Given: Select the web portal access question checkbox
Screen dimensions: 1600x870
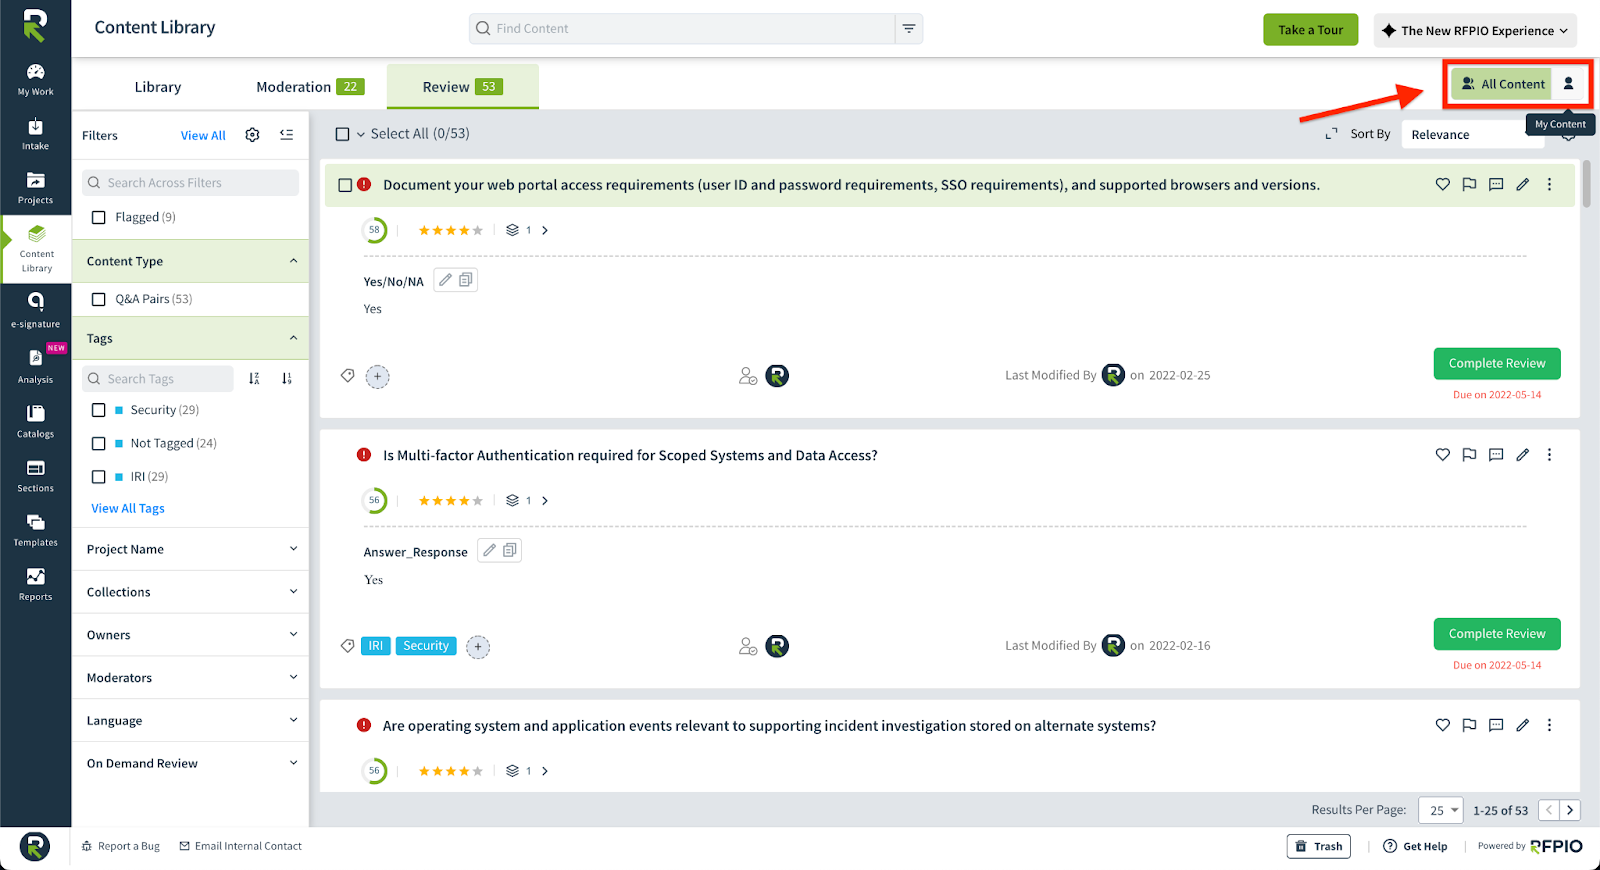Looking at the screenshot, I should (x=345, y=185).
